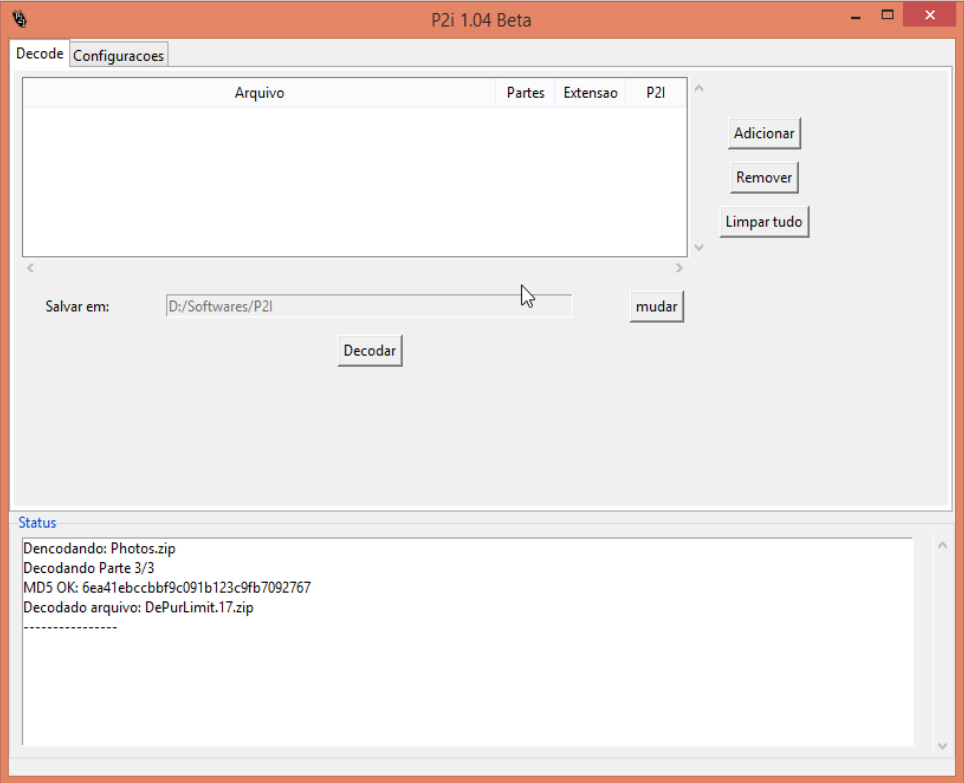Click the Remover button
Viewport: 964px width, 783px height.
(764, 178)
